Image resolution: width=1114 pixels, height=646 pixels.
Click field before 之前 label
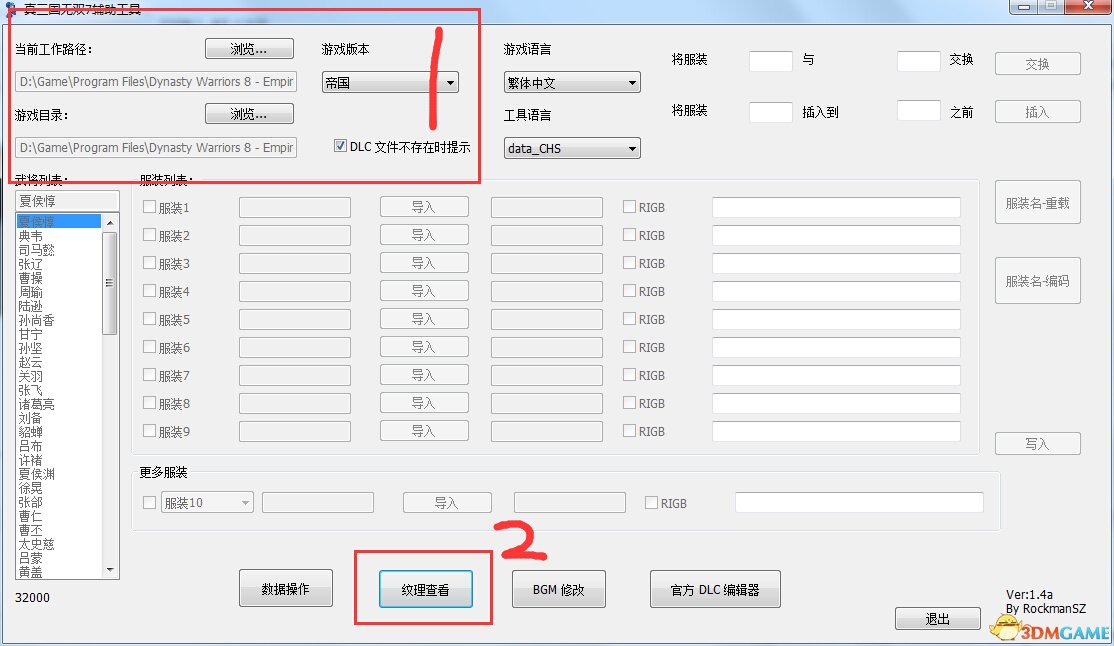click(x=919, y=110)
